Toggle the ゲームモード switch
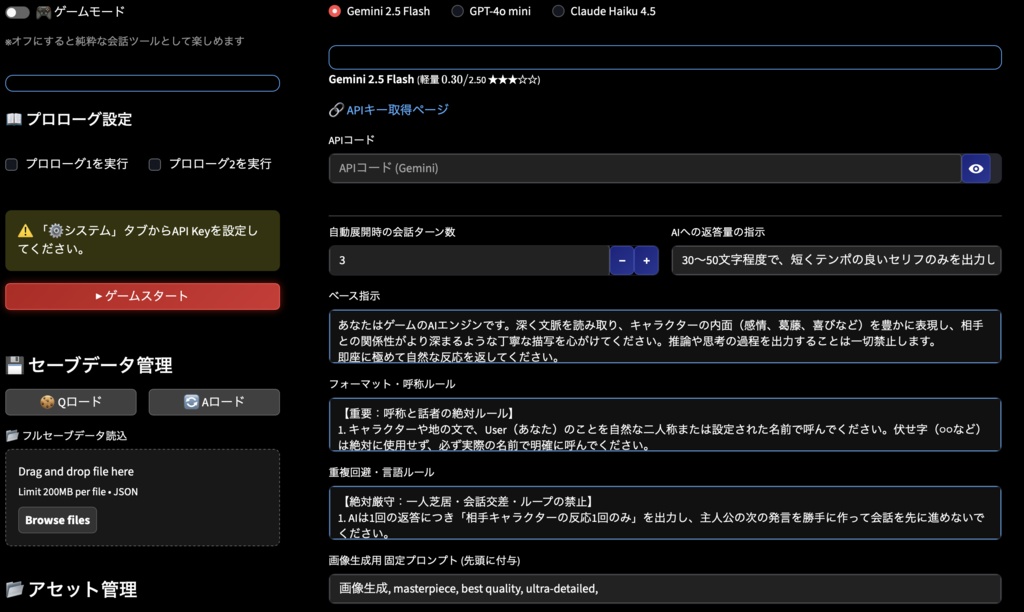The width and height of the screenshot is (1024, 612). tap(18, 12)
